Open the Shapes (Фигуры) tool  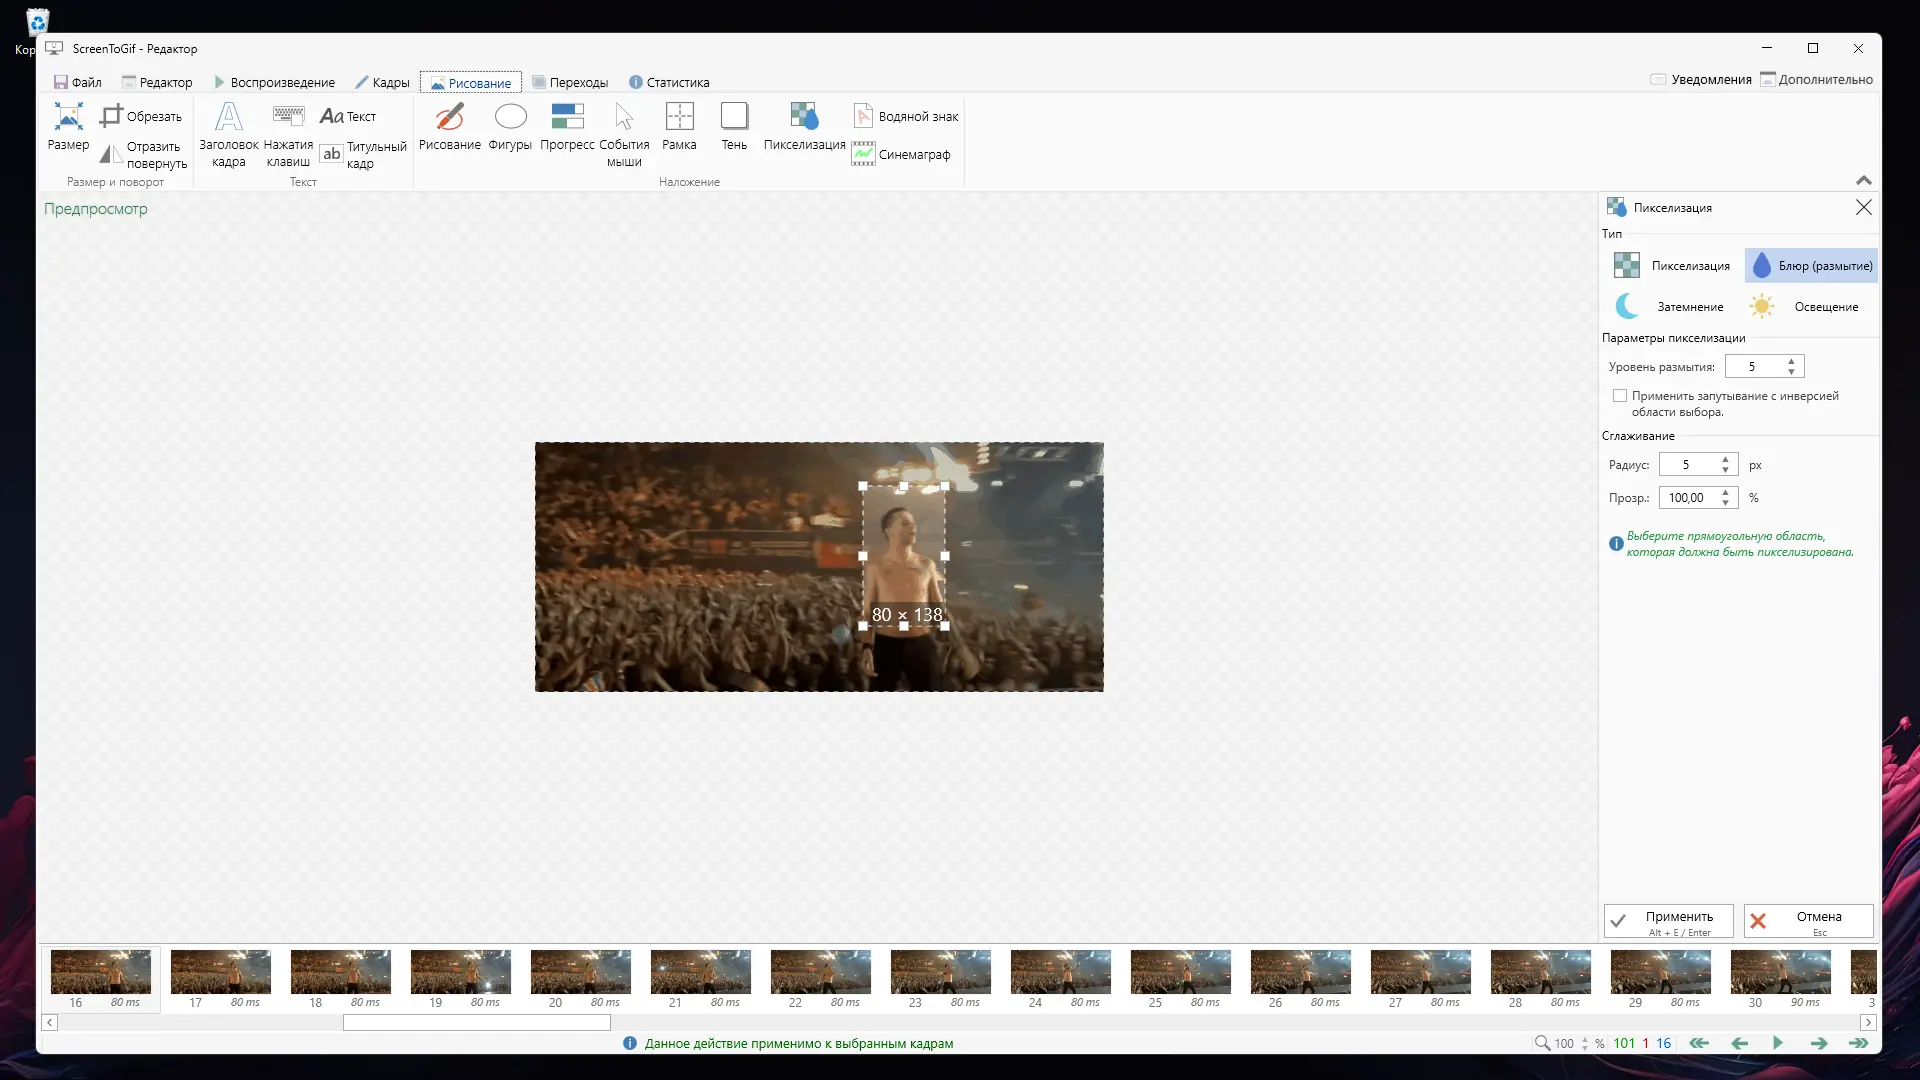click(510, 126)
